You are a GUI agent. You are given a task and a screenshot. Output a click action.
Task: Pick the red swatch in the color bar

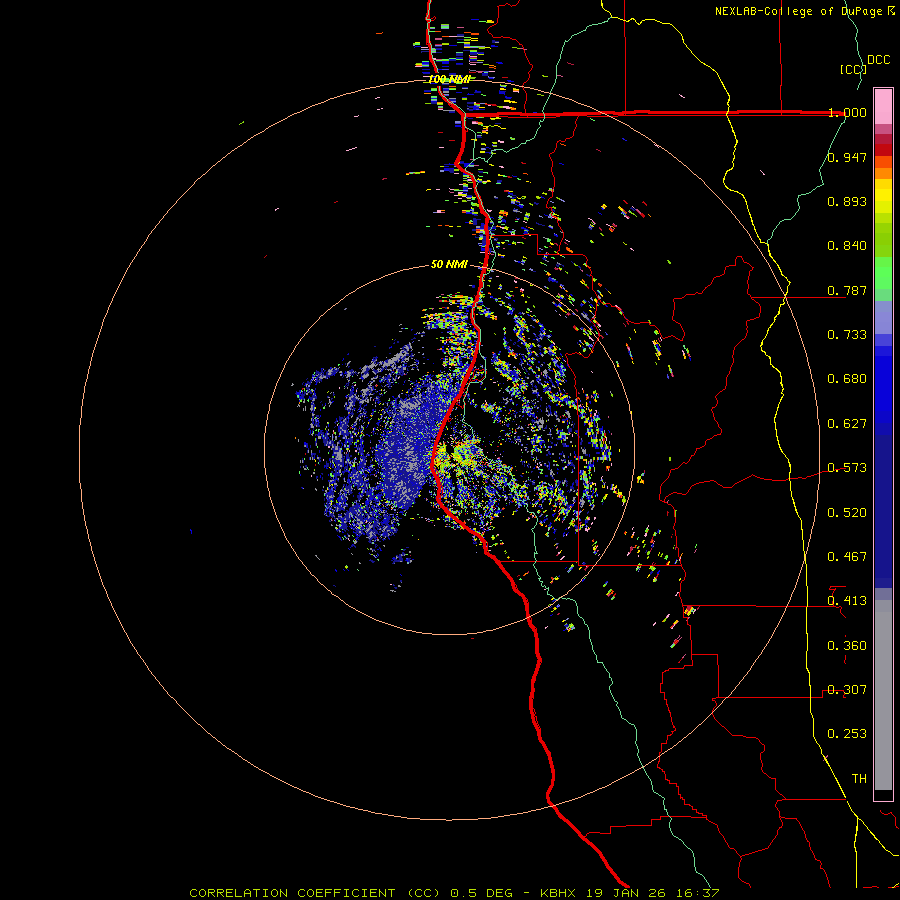[883, 150]
